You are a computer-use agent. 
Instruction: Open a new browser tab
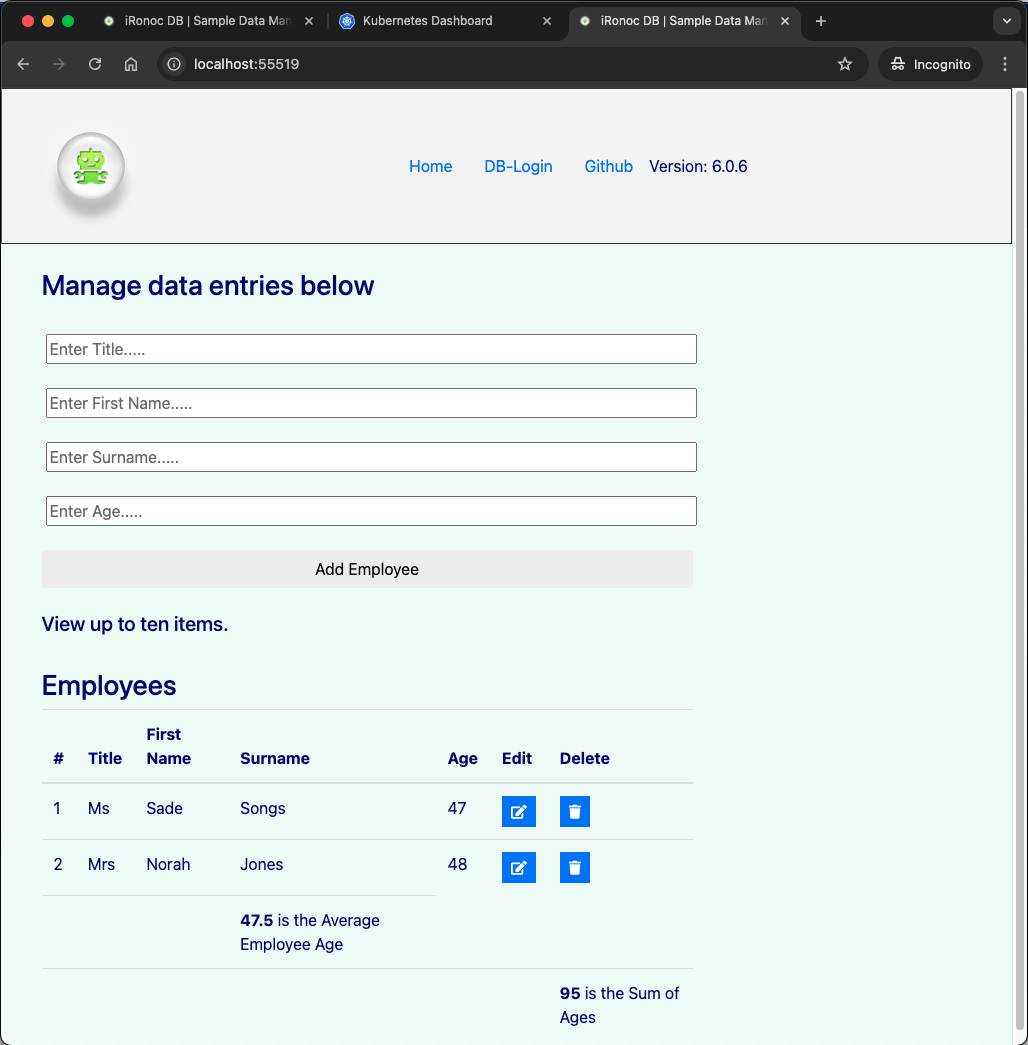tap(821, 21)
